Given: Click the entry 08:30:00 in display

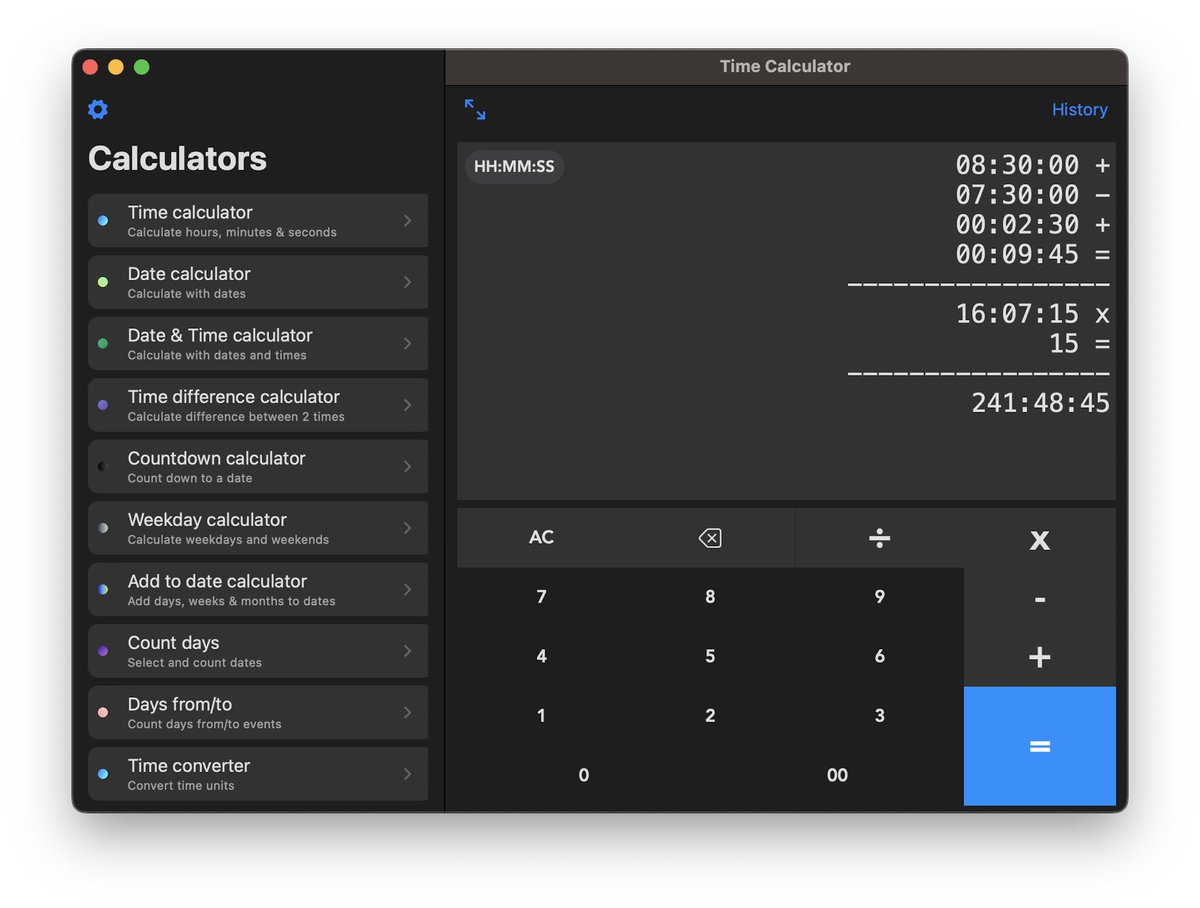Looking at the screenshot, I should point(1017,165).
